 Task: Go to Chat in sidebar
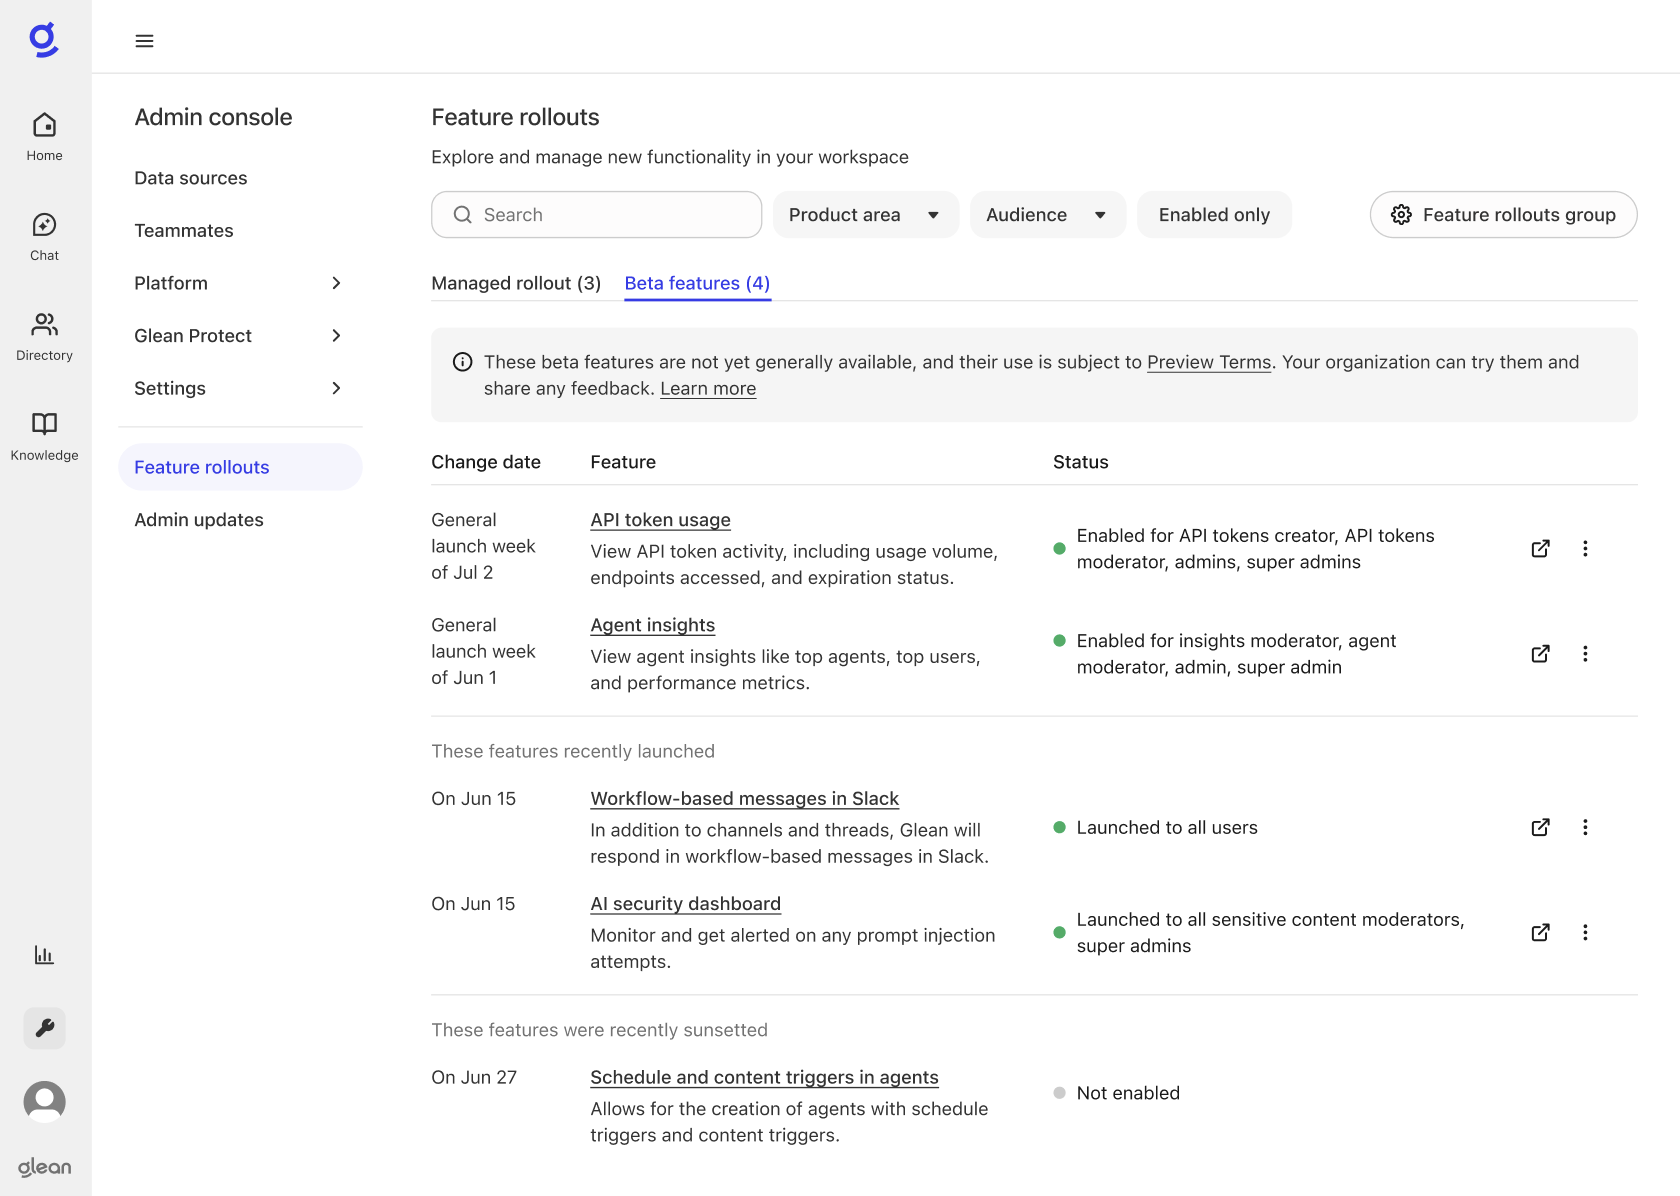tap(44, 236)
